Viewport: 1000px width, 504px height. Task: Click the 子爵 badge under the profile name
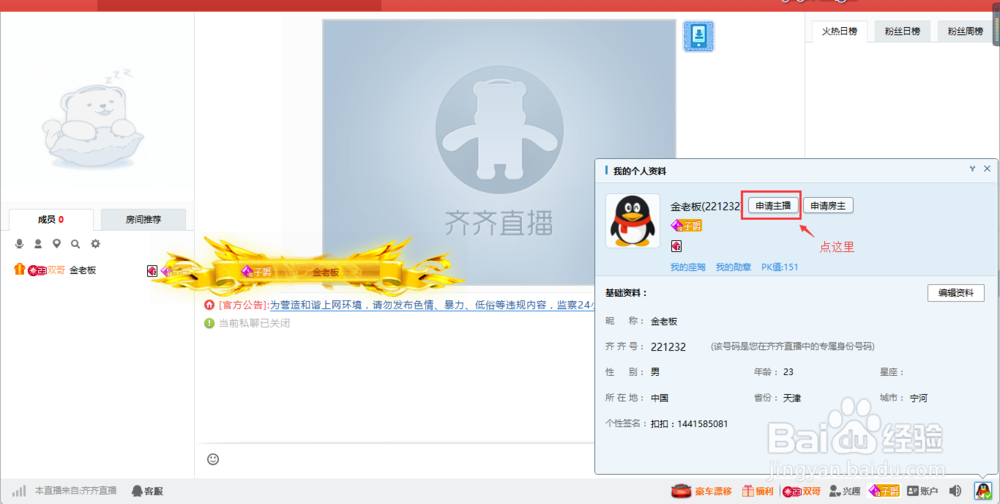(x=686, y=225)
